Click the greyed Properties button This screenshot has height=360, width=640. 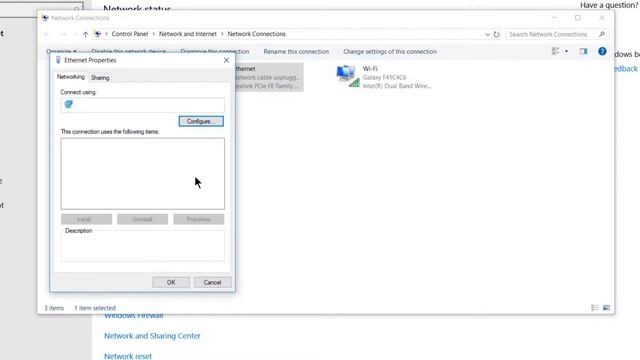pos(198,219)
